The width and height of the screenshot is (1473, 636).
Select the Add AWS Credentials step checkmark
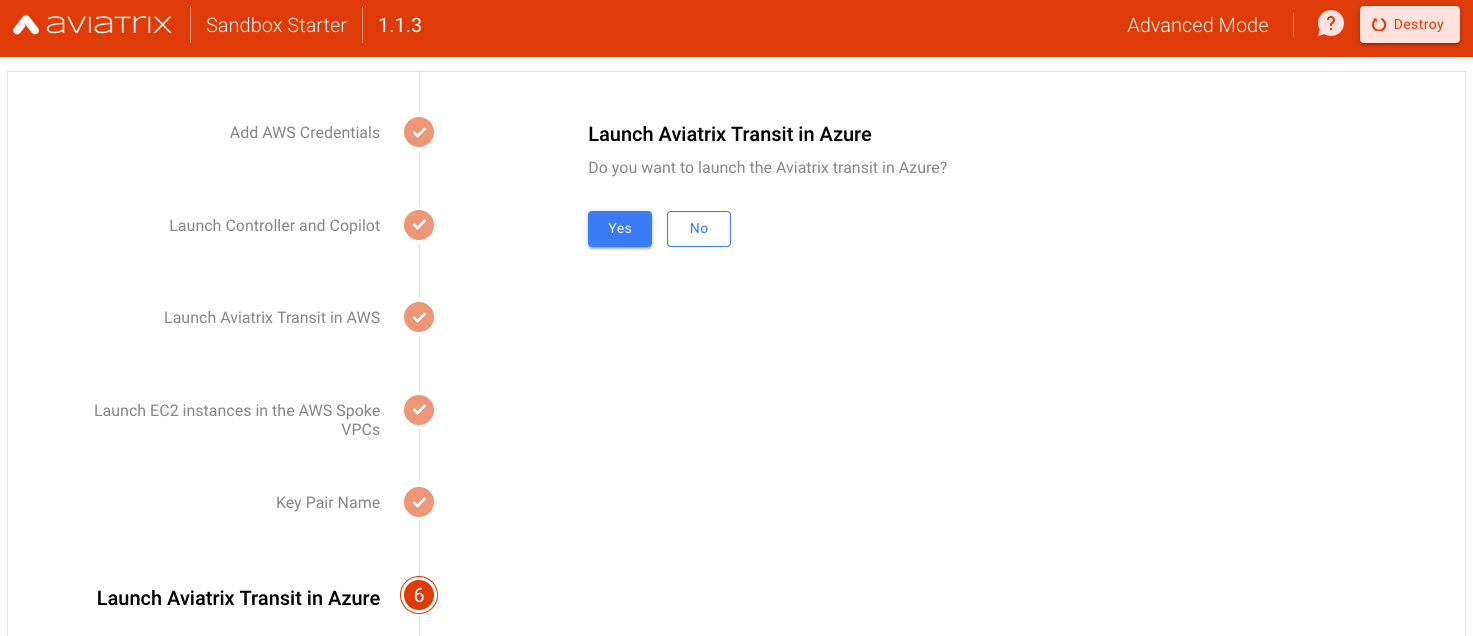pyautogui.click(x=419, y=132)
